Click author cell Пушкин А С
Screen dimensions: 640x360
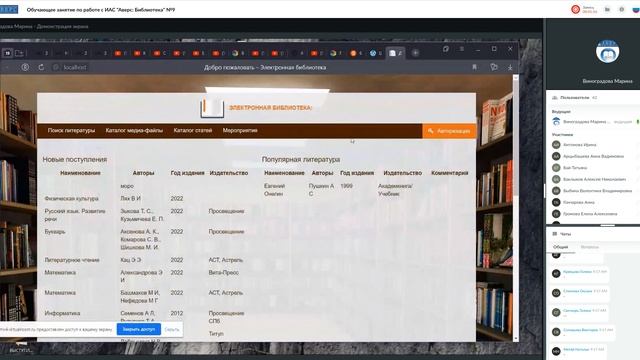pos(321,190)
